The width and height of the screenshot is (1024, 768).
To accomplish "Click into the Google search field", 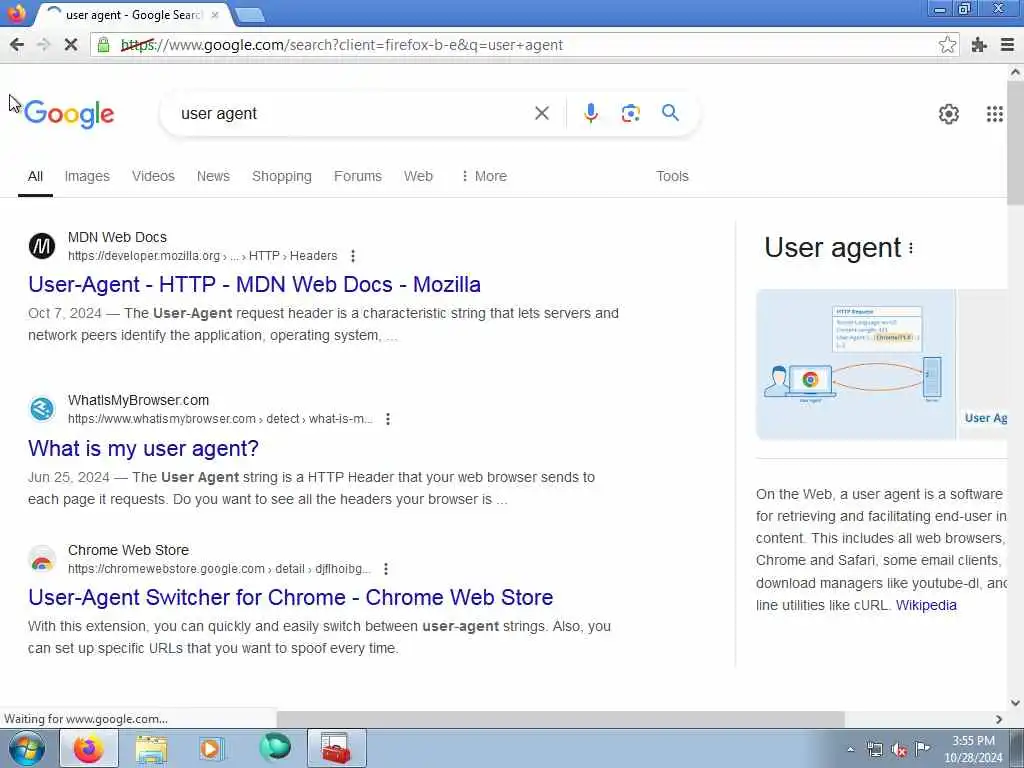I will 353,114.
